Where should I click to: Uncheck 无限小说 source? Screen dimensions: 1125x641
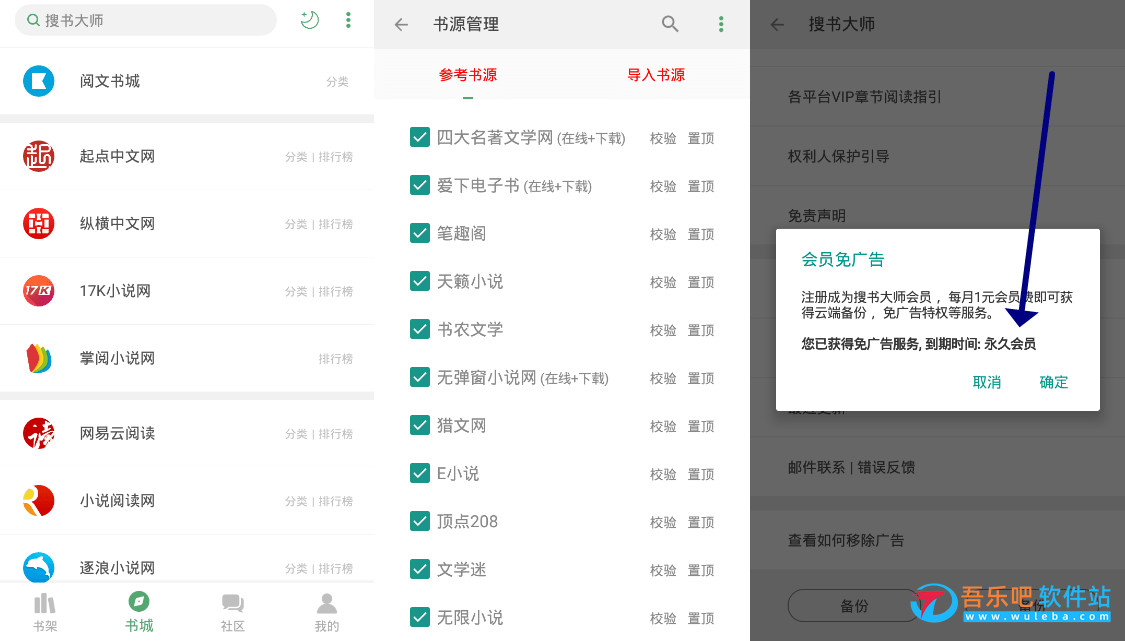pos(420,617)
